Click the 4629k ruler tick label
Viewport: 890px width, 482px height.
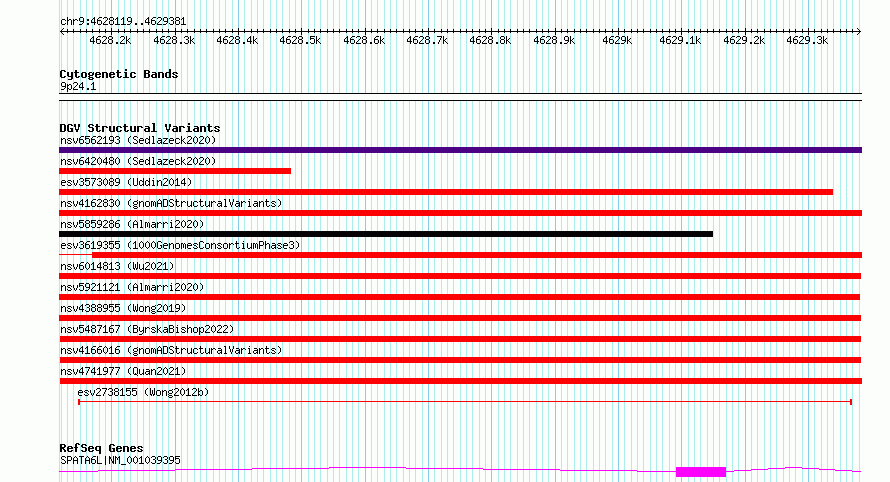point(616,40)
